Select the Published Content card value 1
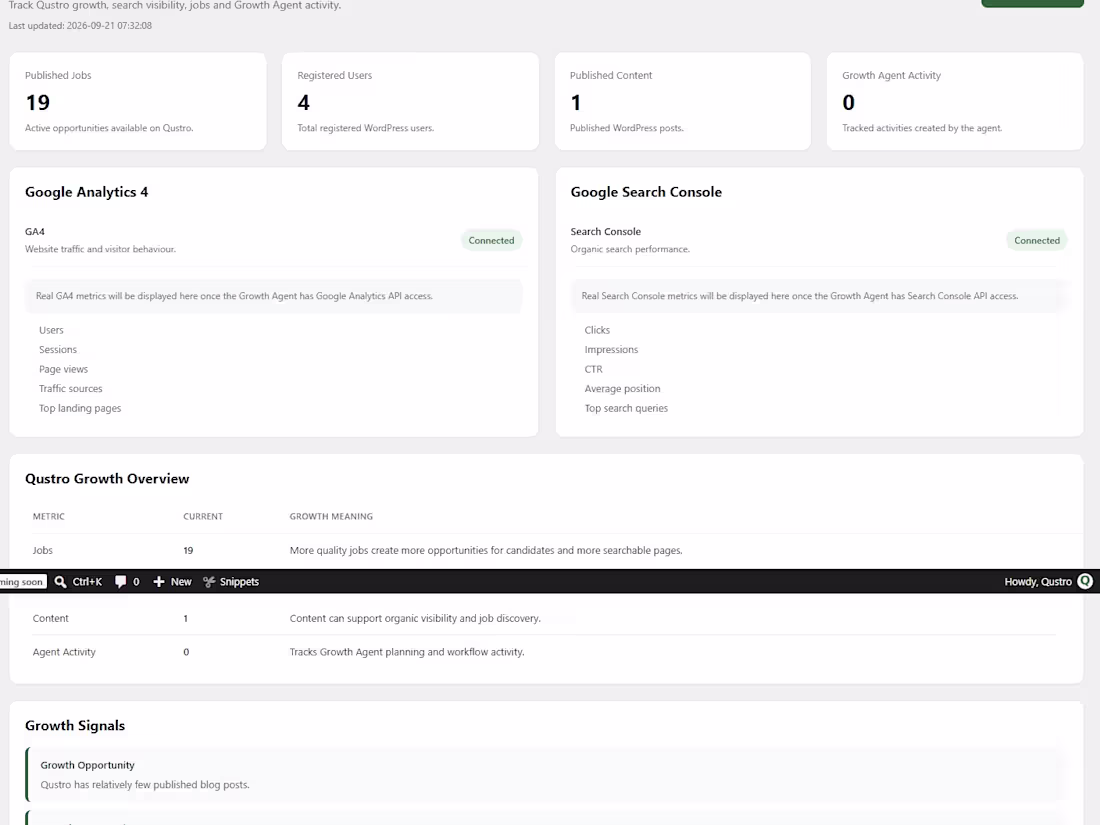 click(576, 102)
